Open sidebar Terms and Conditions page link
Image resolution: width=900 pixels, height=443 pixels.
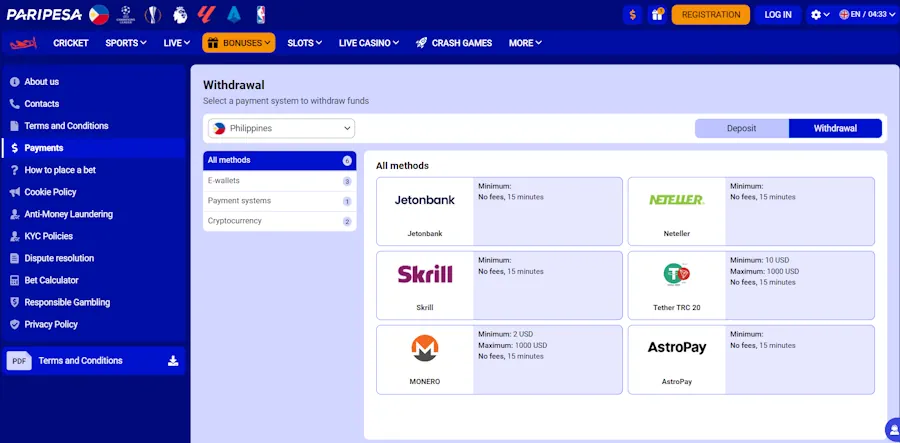click(x=93, y=126)
